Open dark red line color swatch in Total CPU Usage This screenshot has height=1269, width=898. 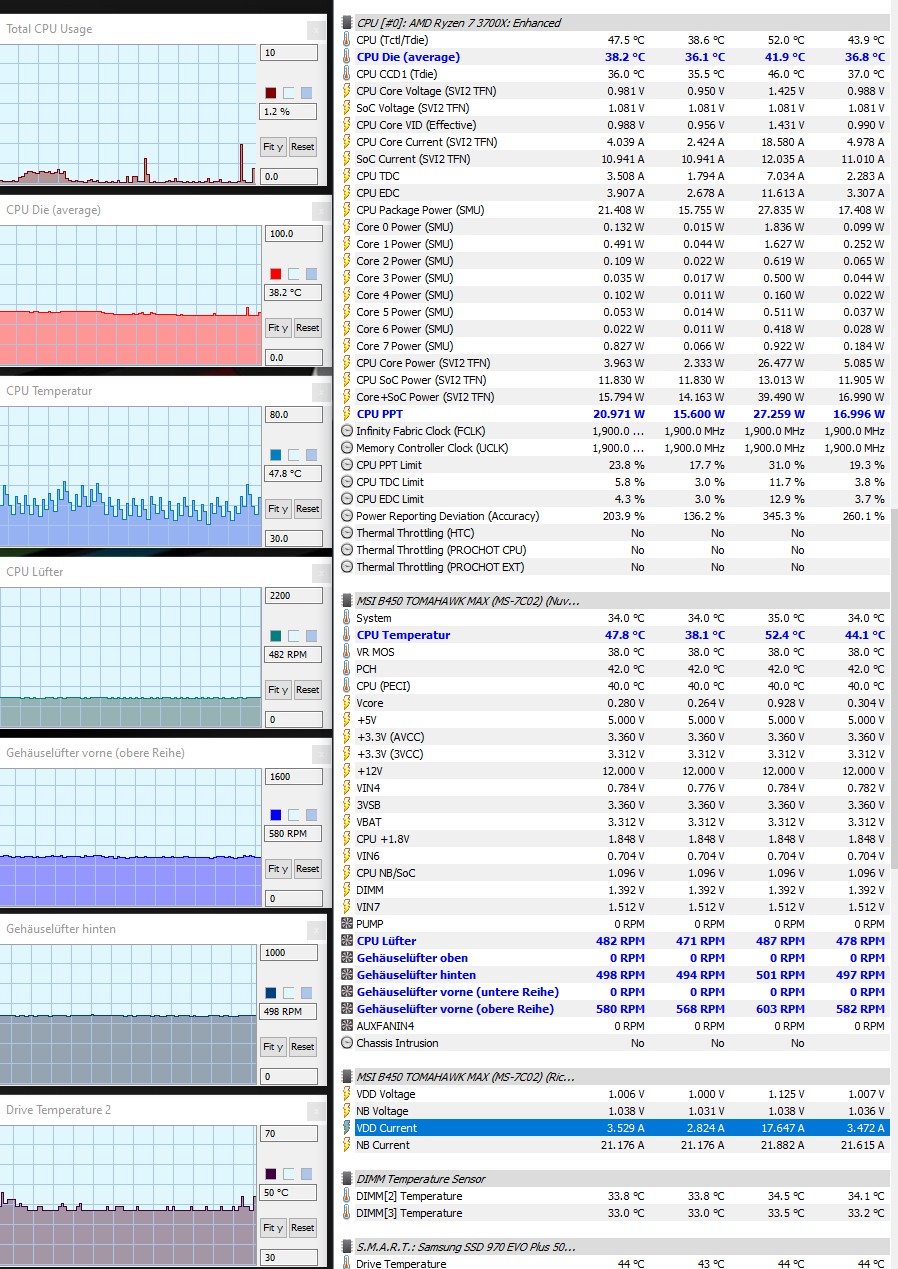(x=270, y=93)
